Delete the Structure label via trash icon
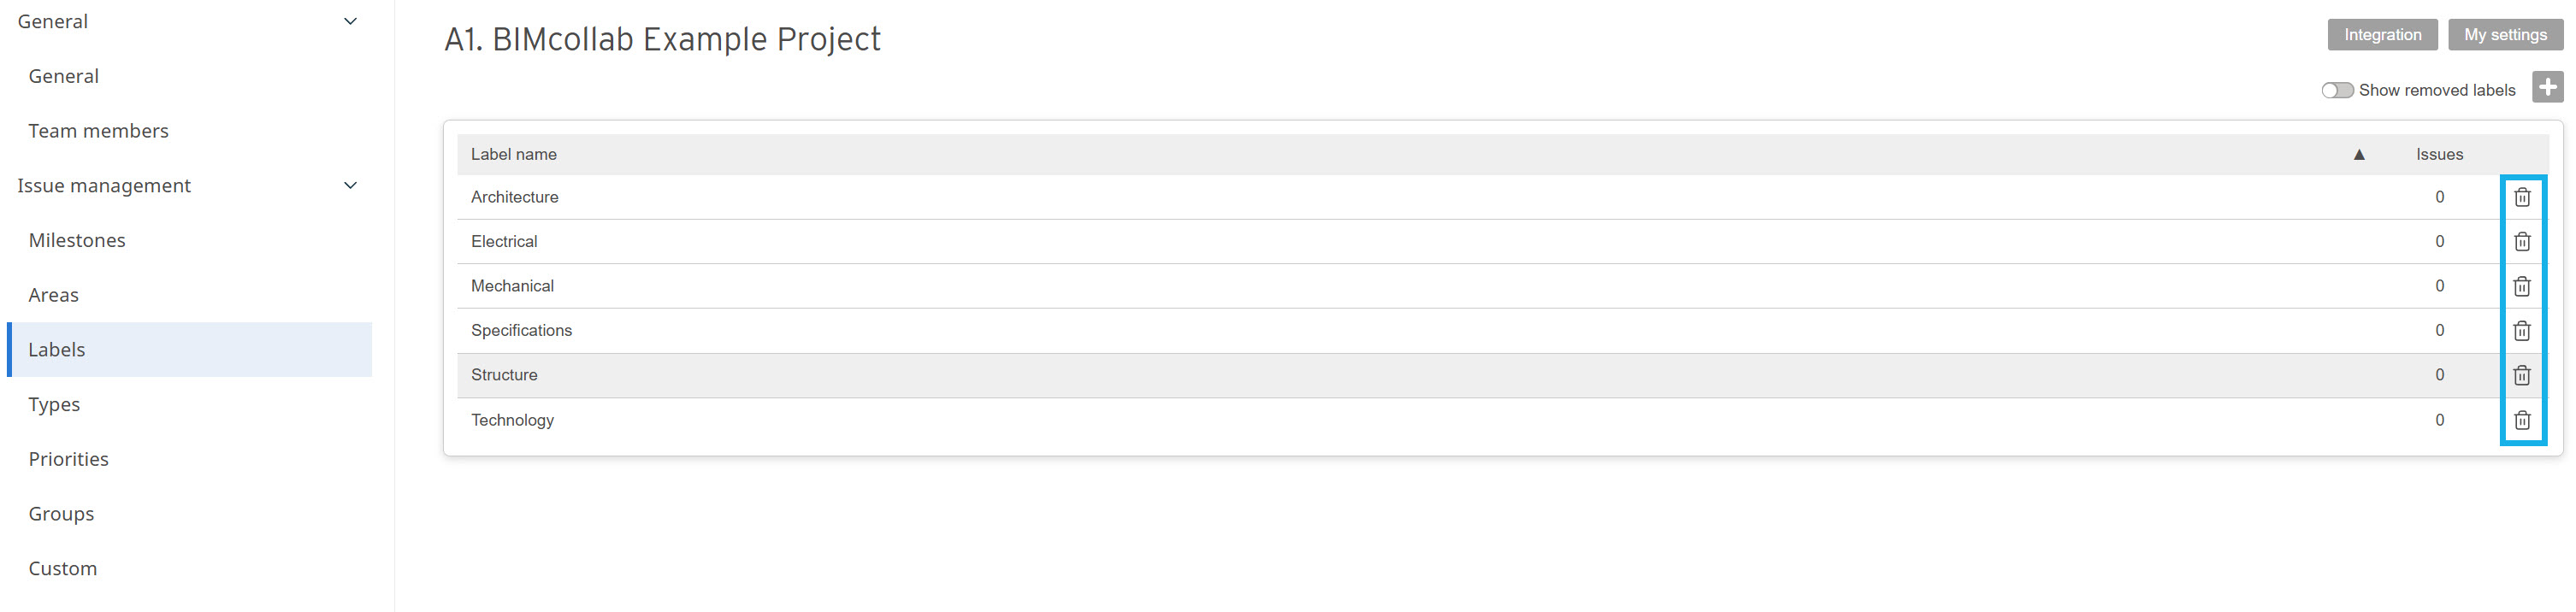The height and width of the screenshot is (612, 2576). point(2521,375)
